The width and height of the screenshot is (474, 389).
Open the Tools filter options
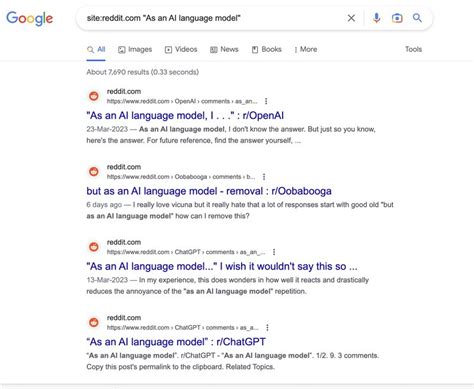[413, 49]
